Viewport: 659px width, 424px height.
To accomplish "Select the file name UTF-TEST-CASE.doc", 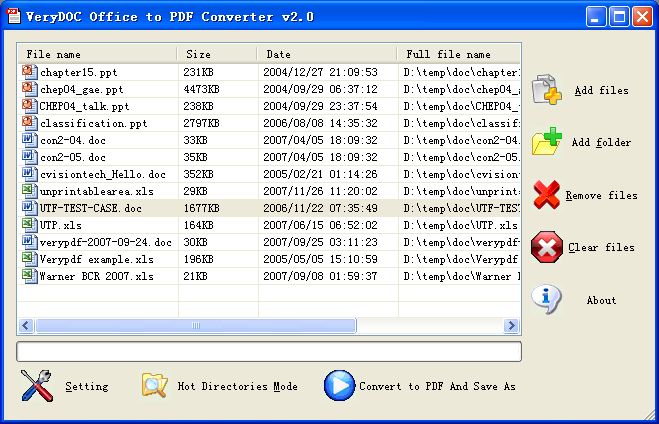I will (x=90, y=208).
